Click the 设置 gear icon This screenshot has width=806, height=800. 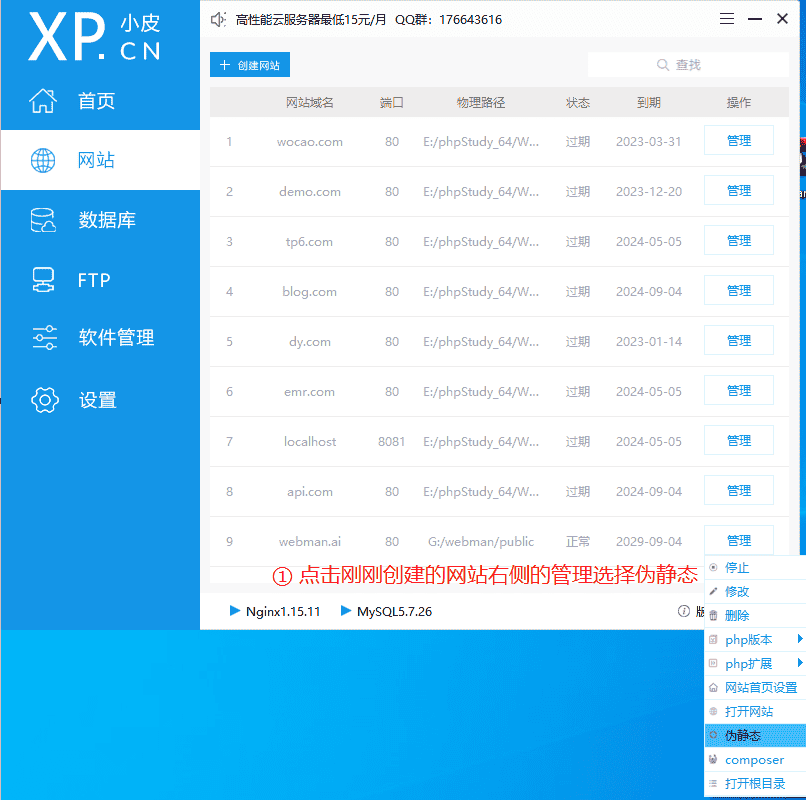pos(44,399)
